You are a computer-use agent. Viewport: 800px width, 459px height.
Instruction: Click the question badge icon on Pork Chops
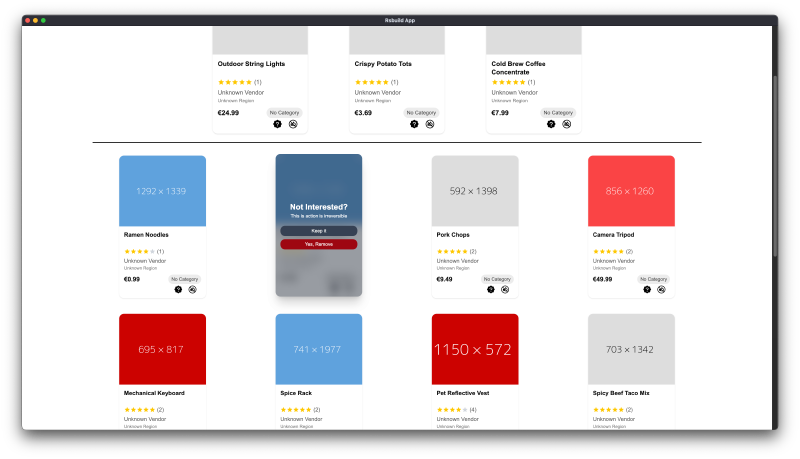[491, 289]
